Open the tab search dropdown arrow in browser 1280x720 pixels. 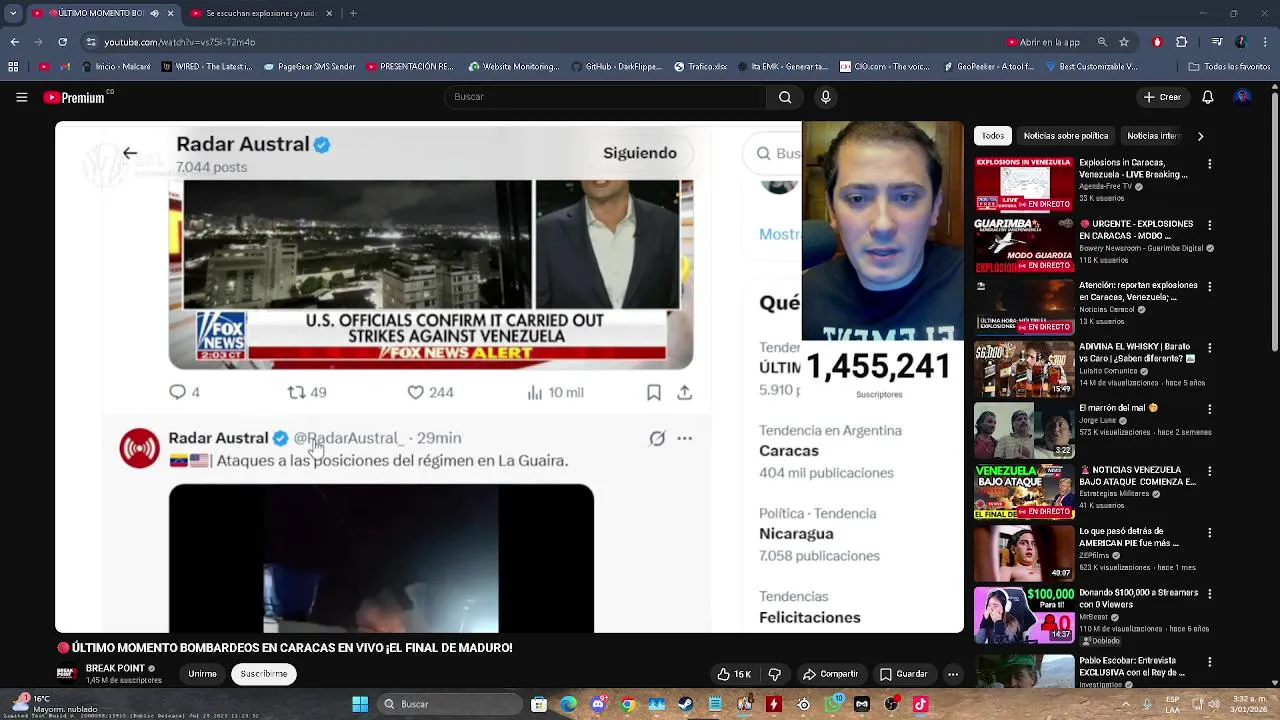click(x=12, y=13)
